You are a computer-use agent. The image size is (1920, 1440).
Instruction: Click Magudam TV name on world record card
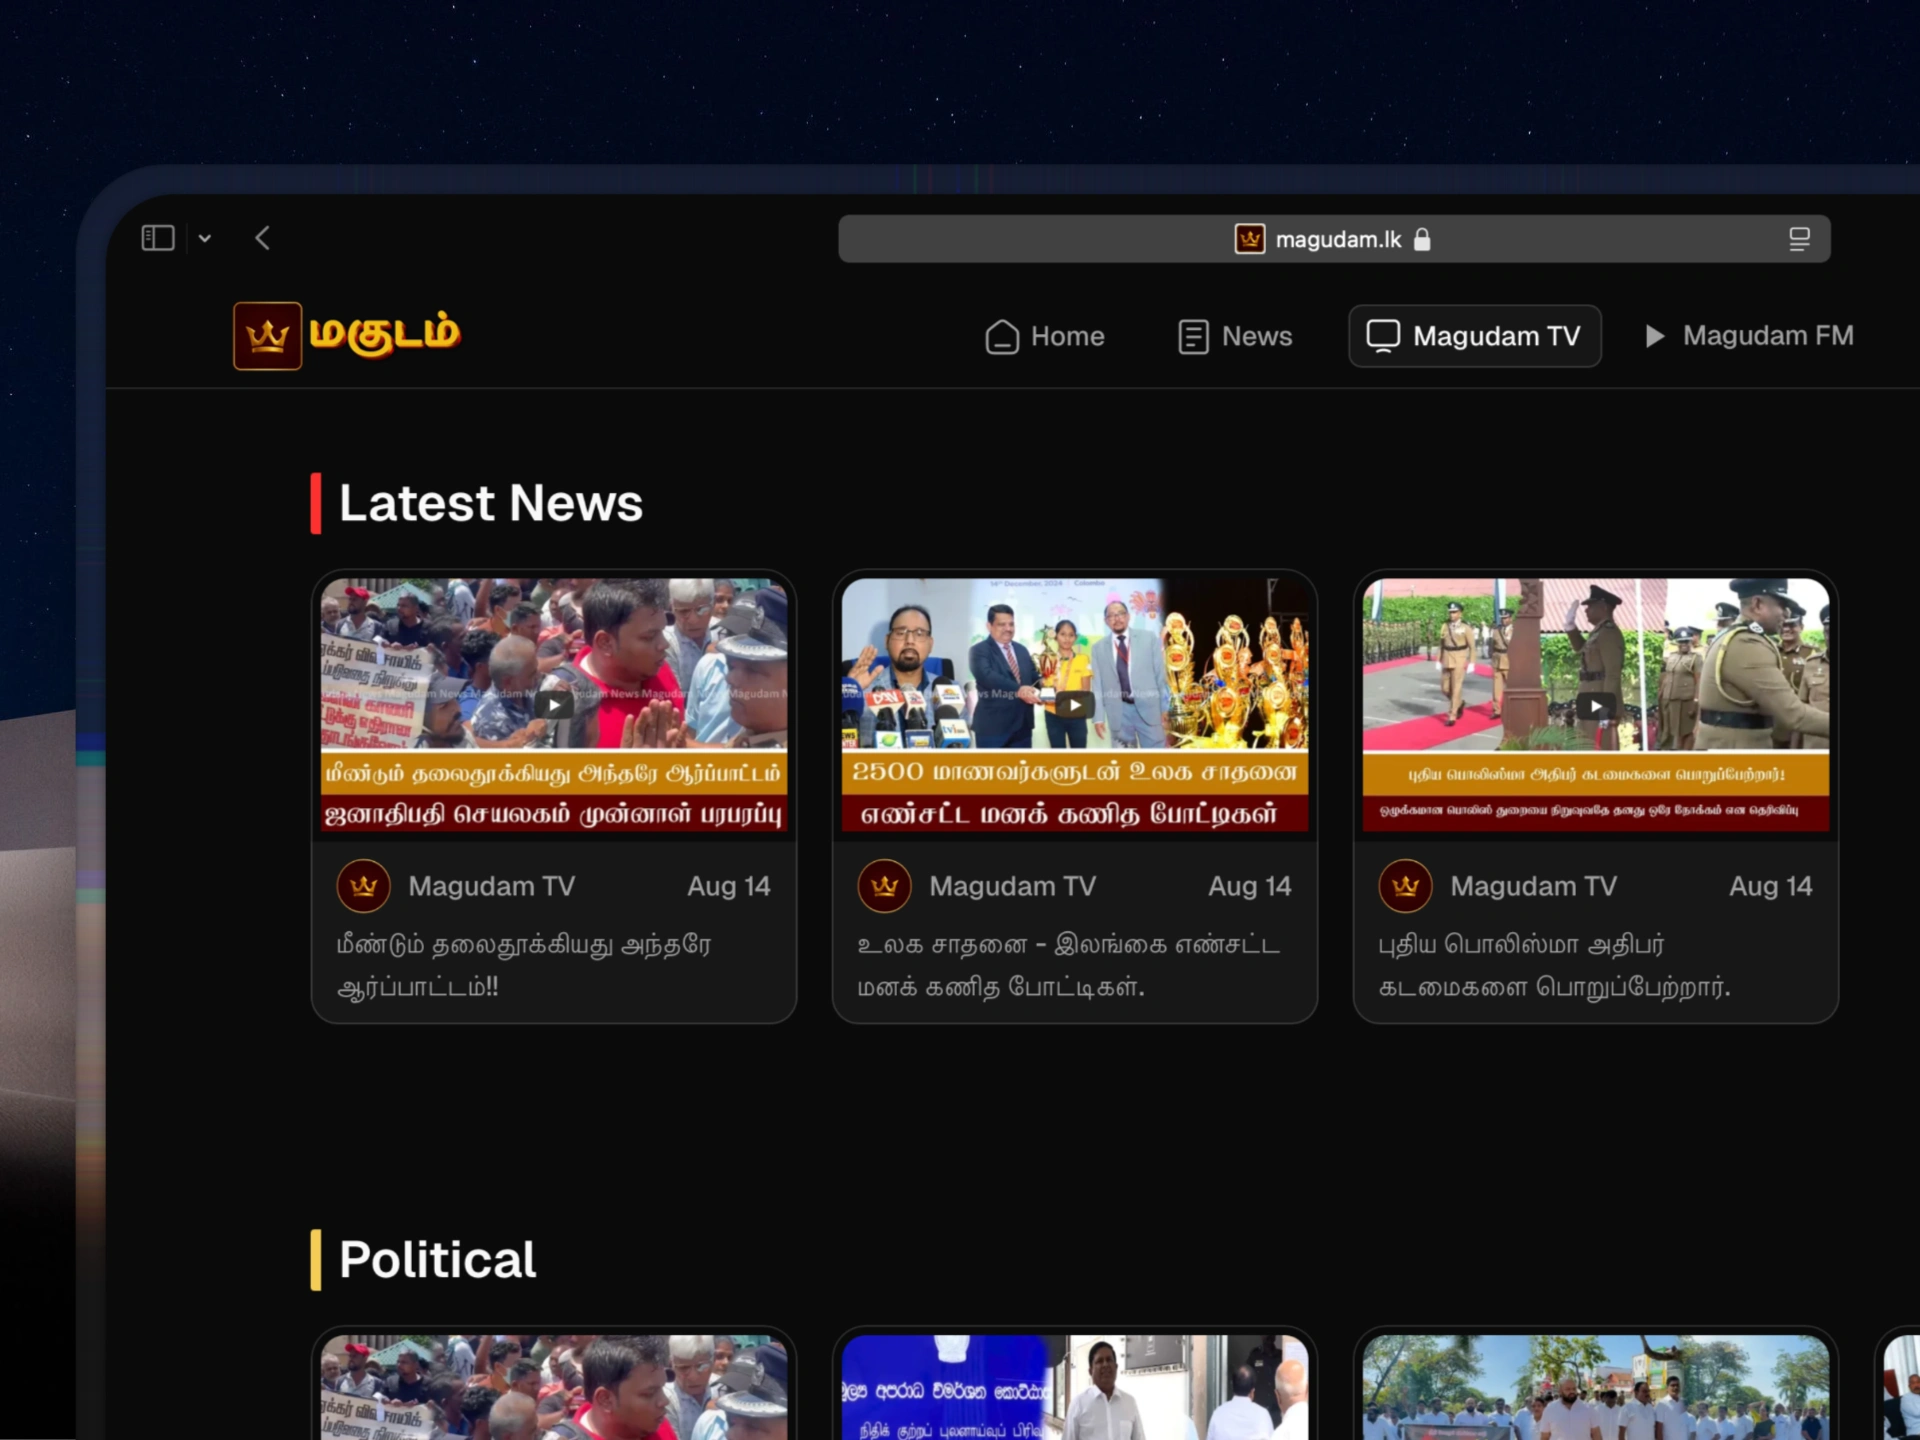tap(1013, 886)
